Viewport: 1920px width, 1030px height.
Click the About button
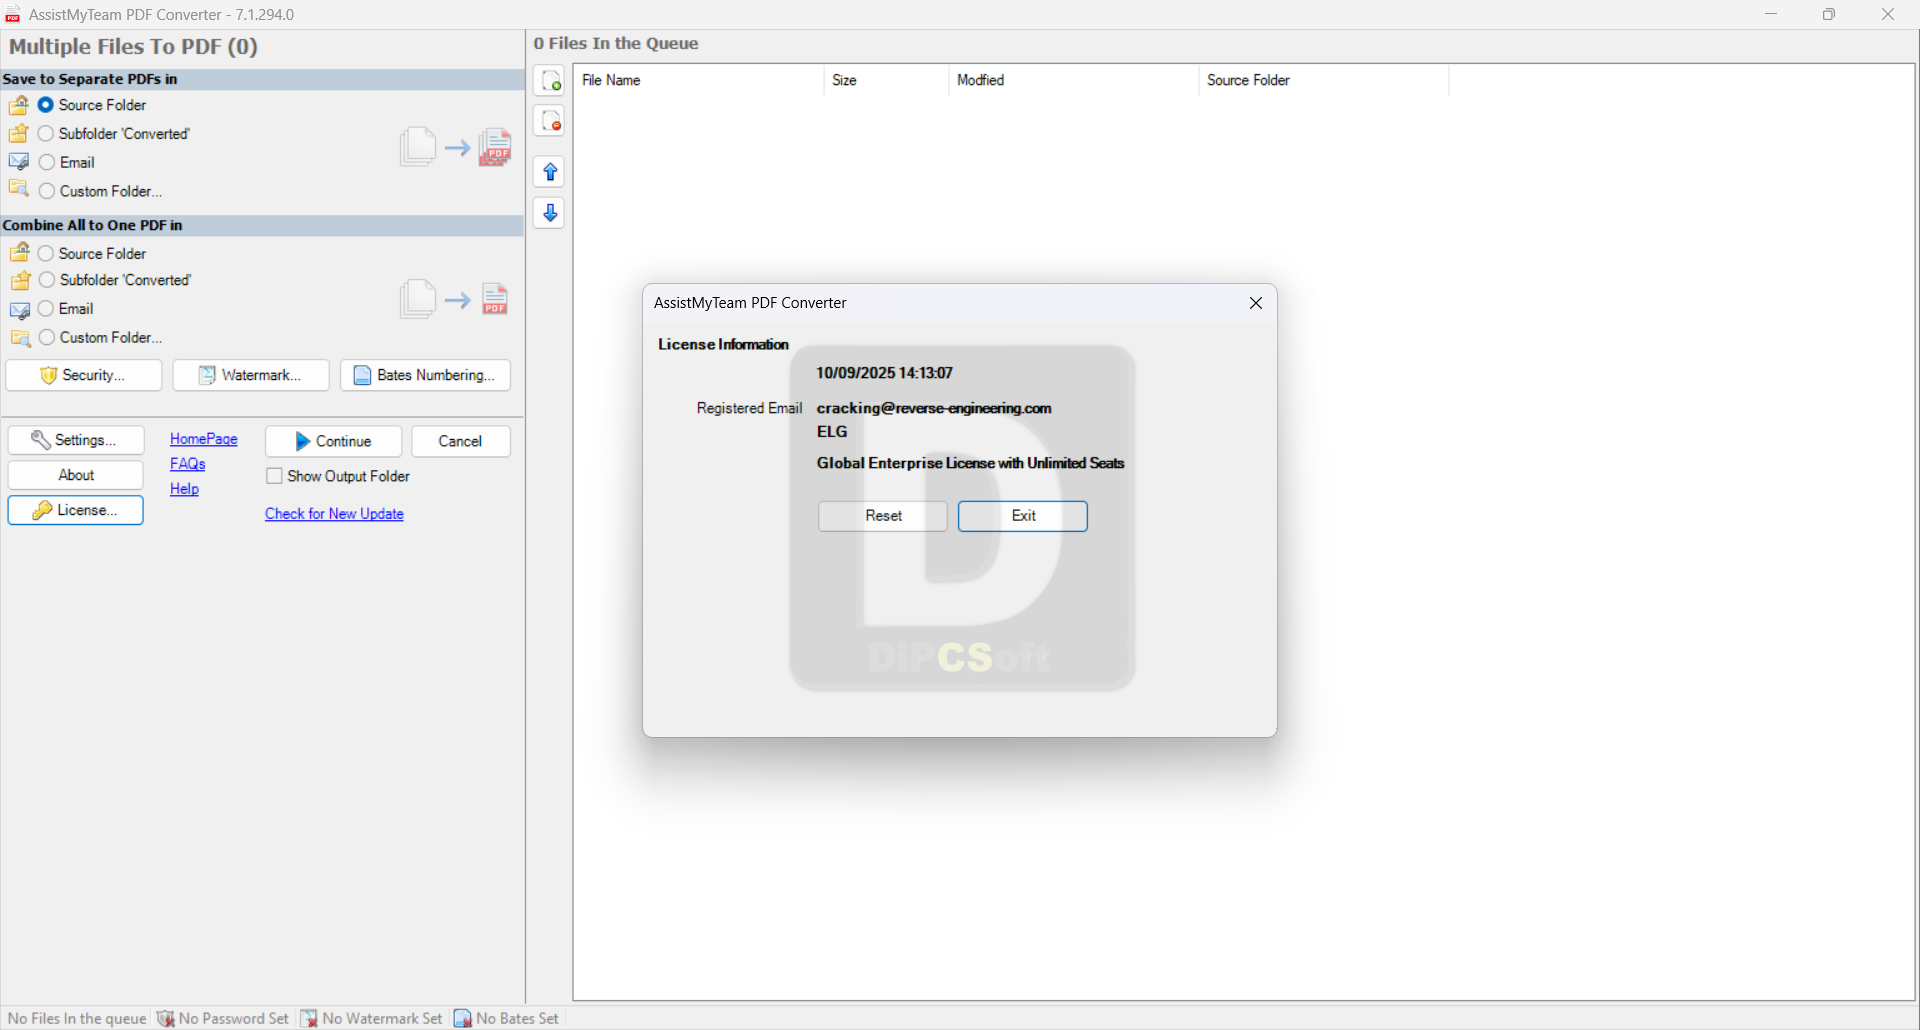pos(76,475)
